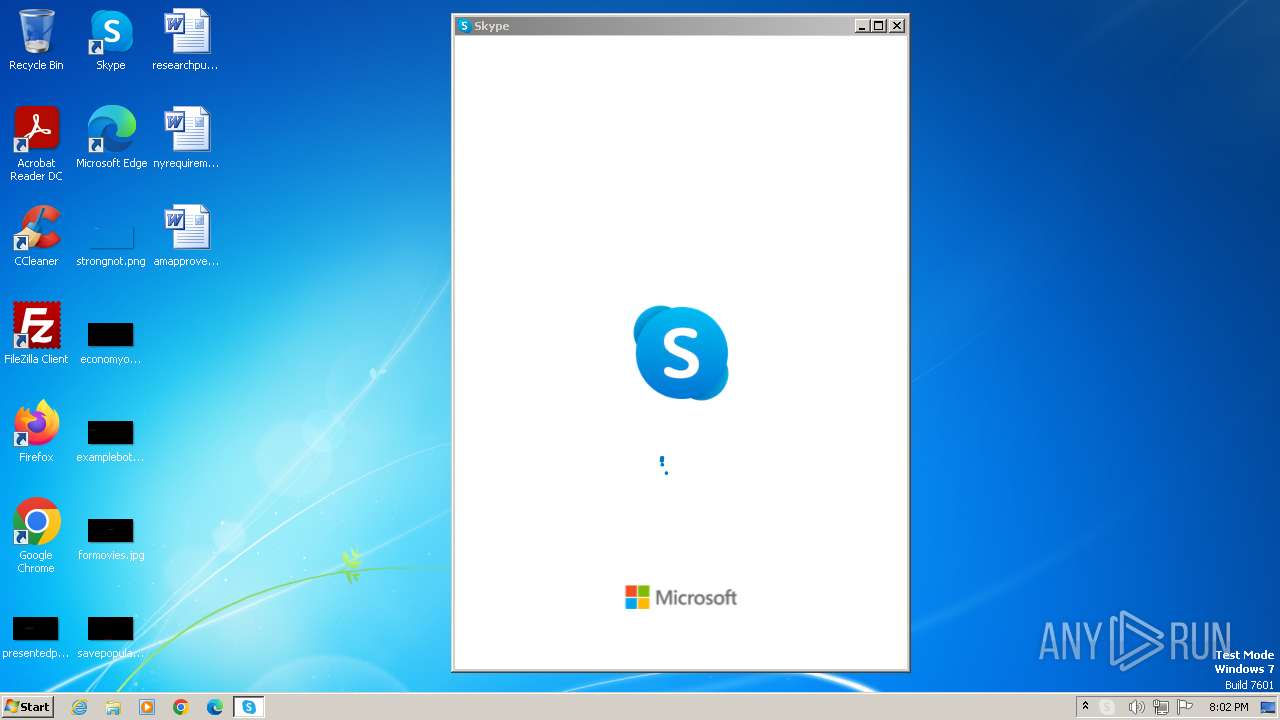Image resolution: width=1280 pixels, height=720 pixels.
Task: Open the clock showing 8:02 PM
Action: tap(1228, 707)
